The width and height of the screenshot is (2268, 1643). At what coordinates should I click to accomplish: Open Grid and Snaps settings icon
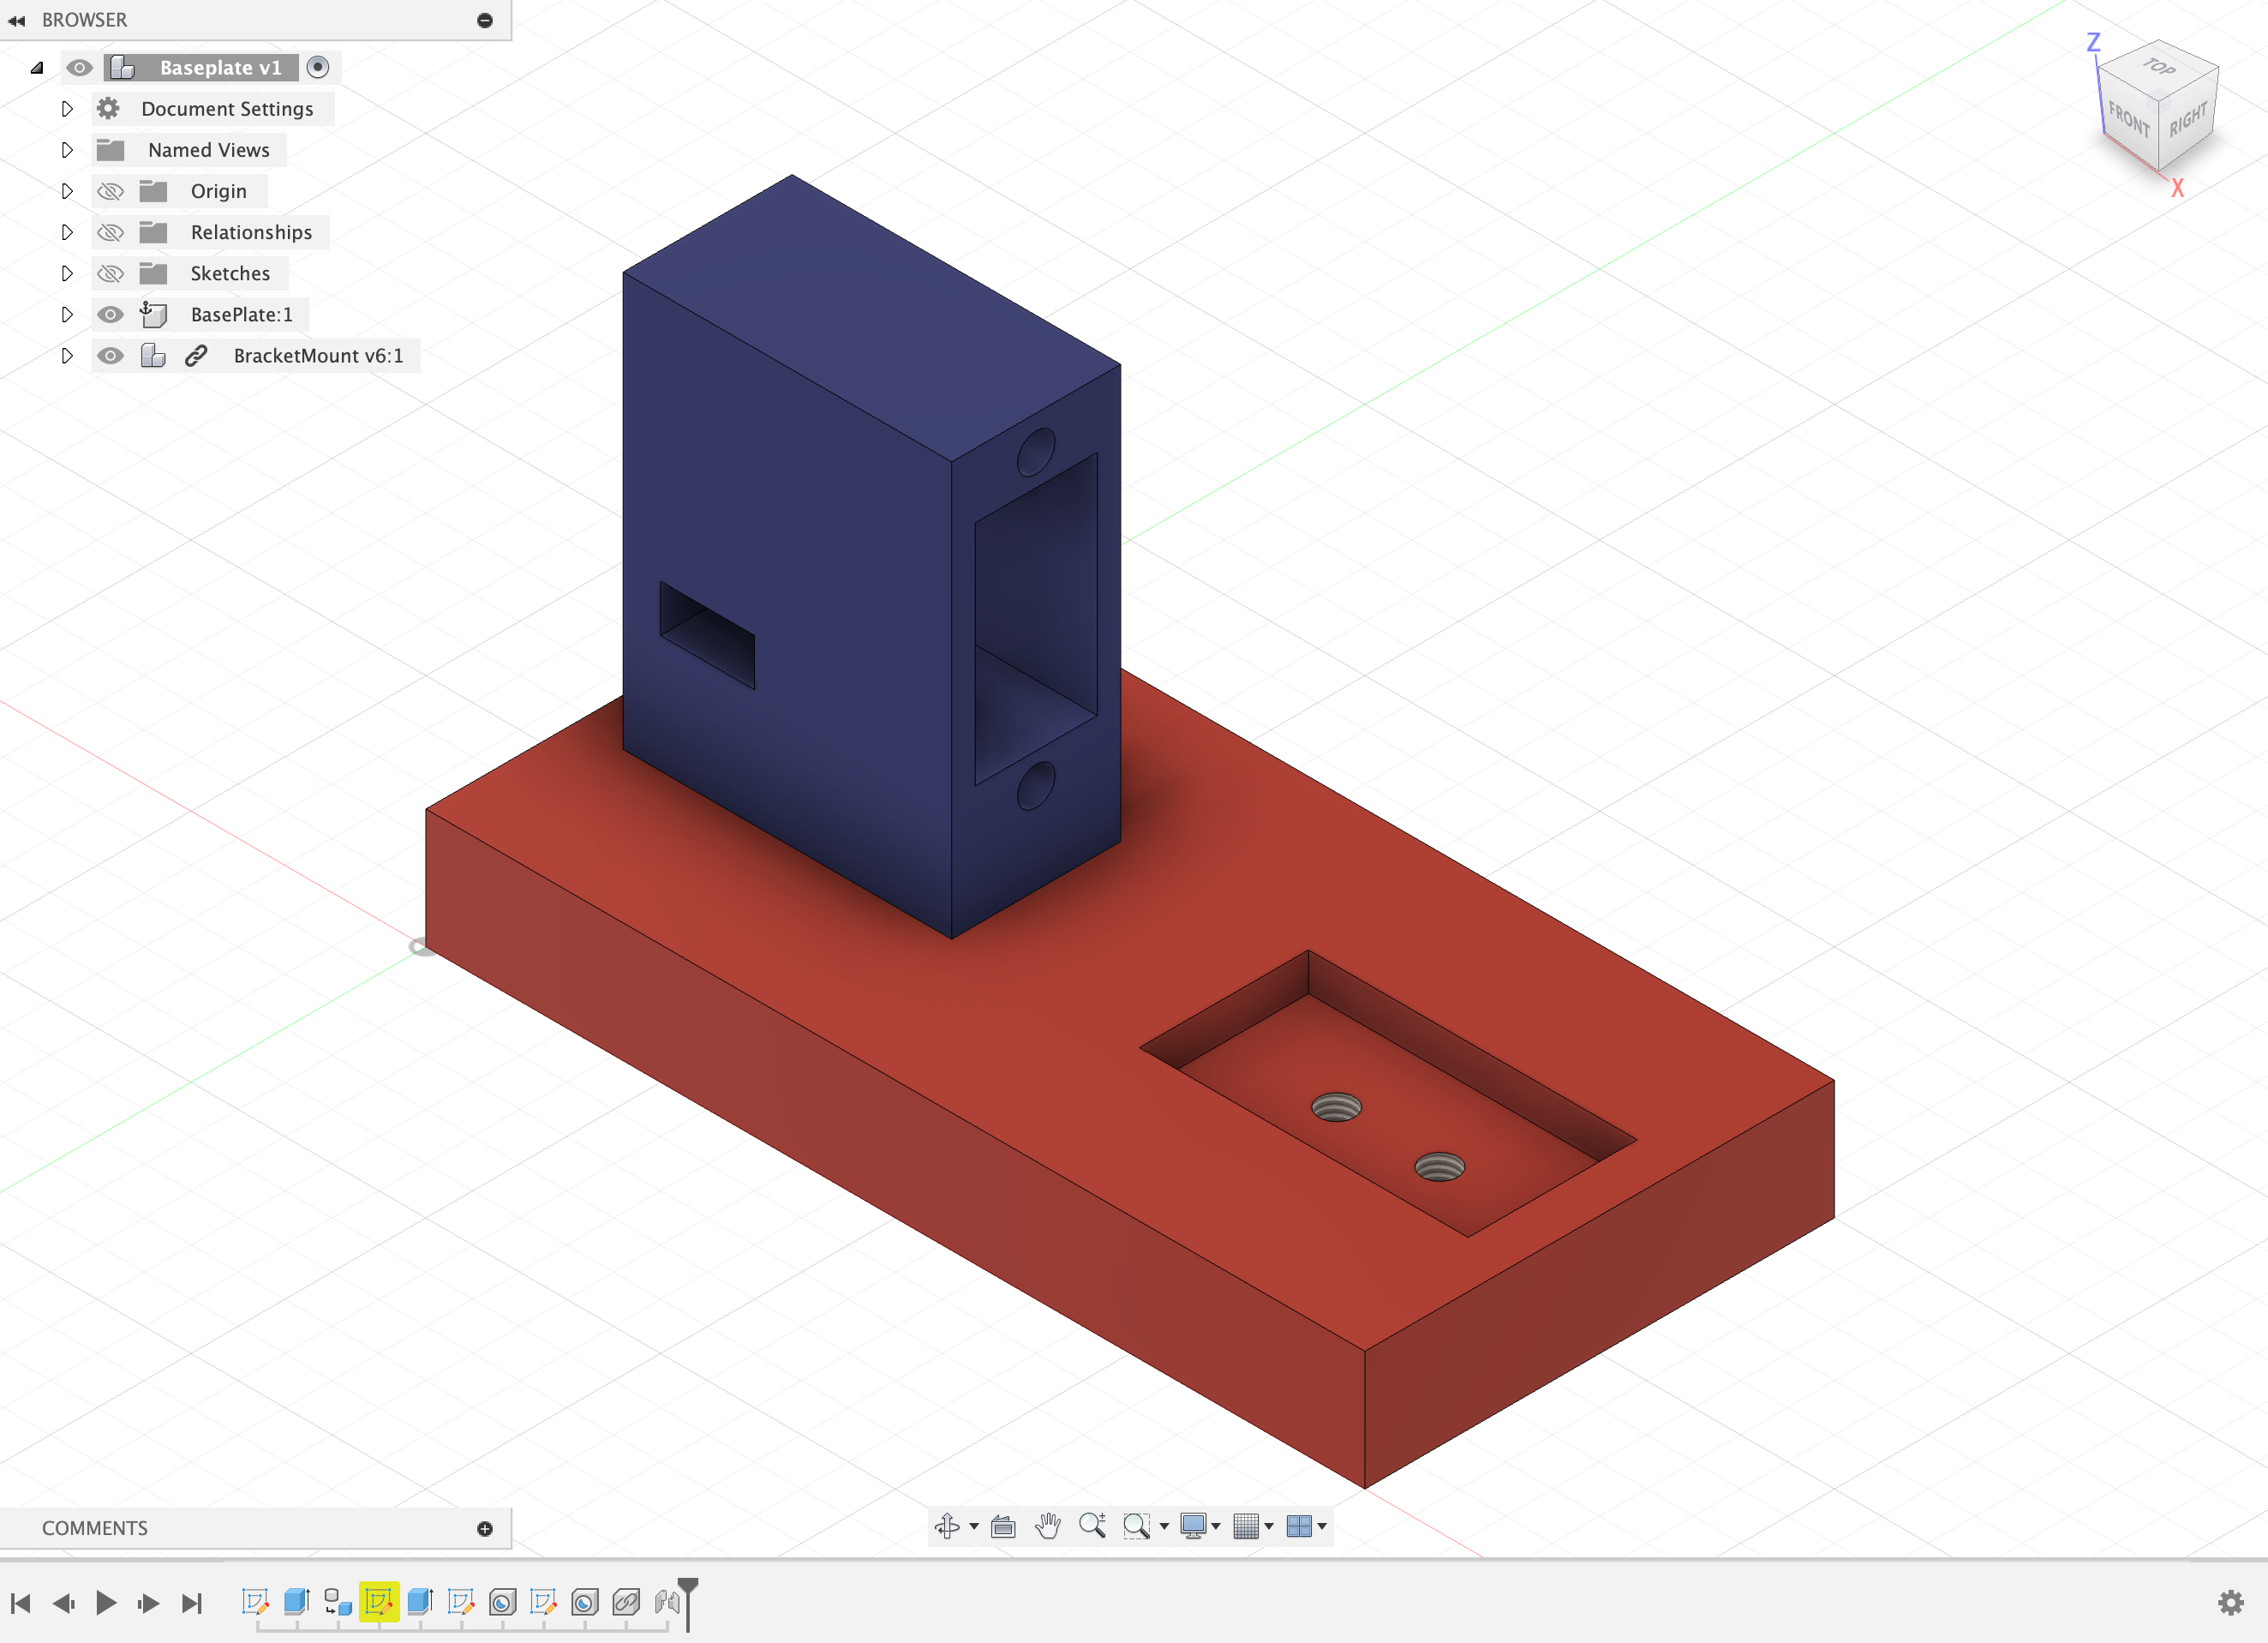(1246, 1526)
